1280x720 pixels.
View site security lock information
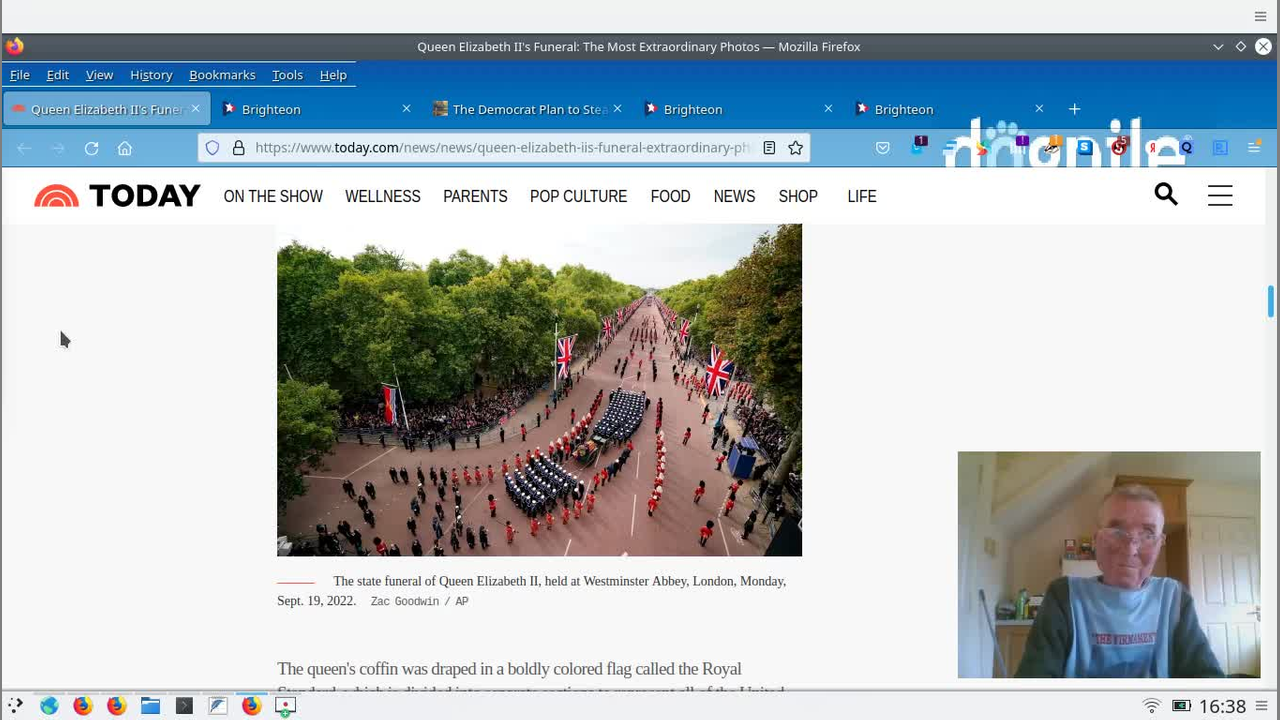[239, 148]
